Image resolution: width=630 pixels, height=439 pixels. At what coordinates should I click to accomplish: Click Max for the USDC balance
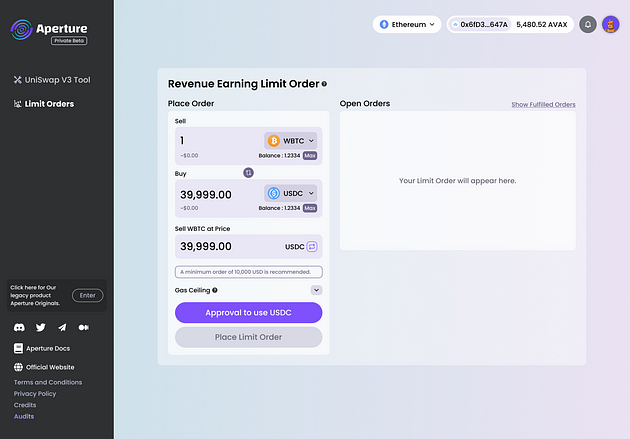(310, 208)
